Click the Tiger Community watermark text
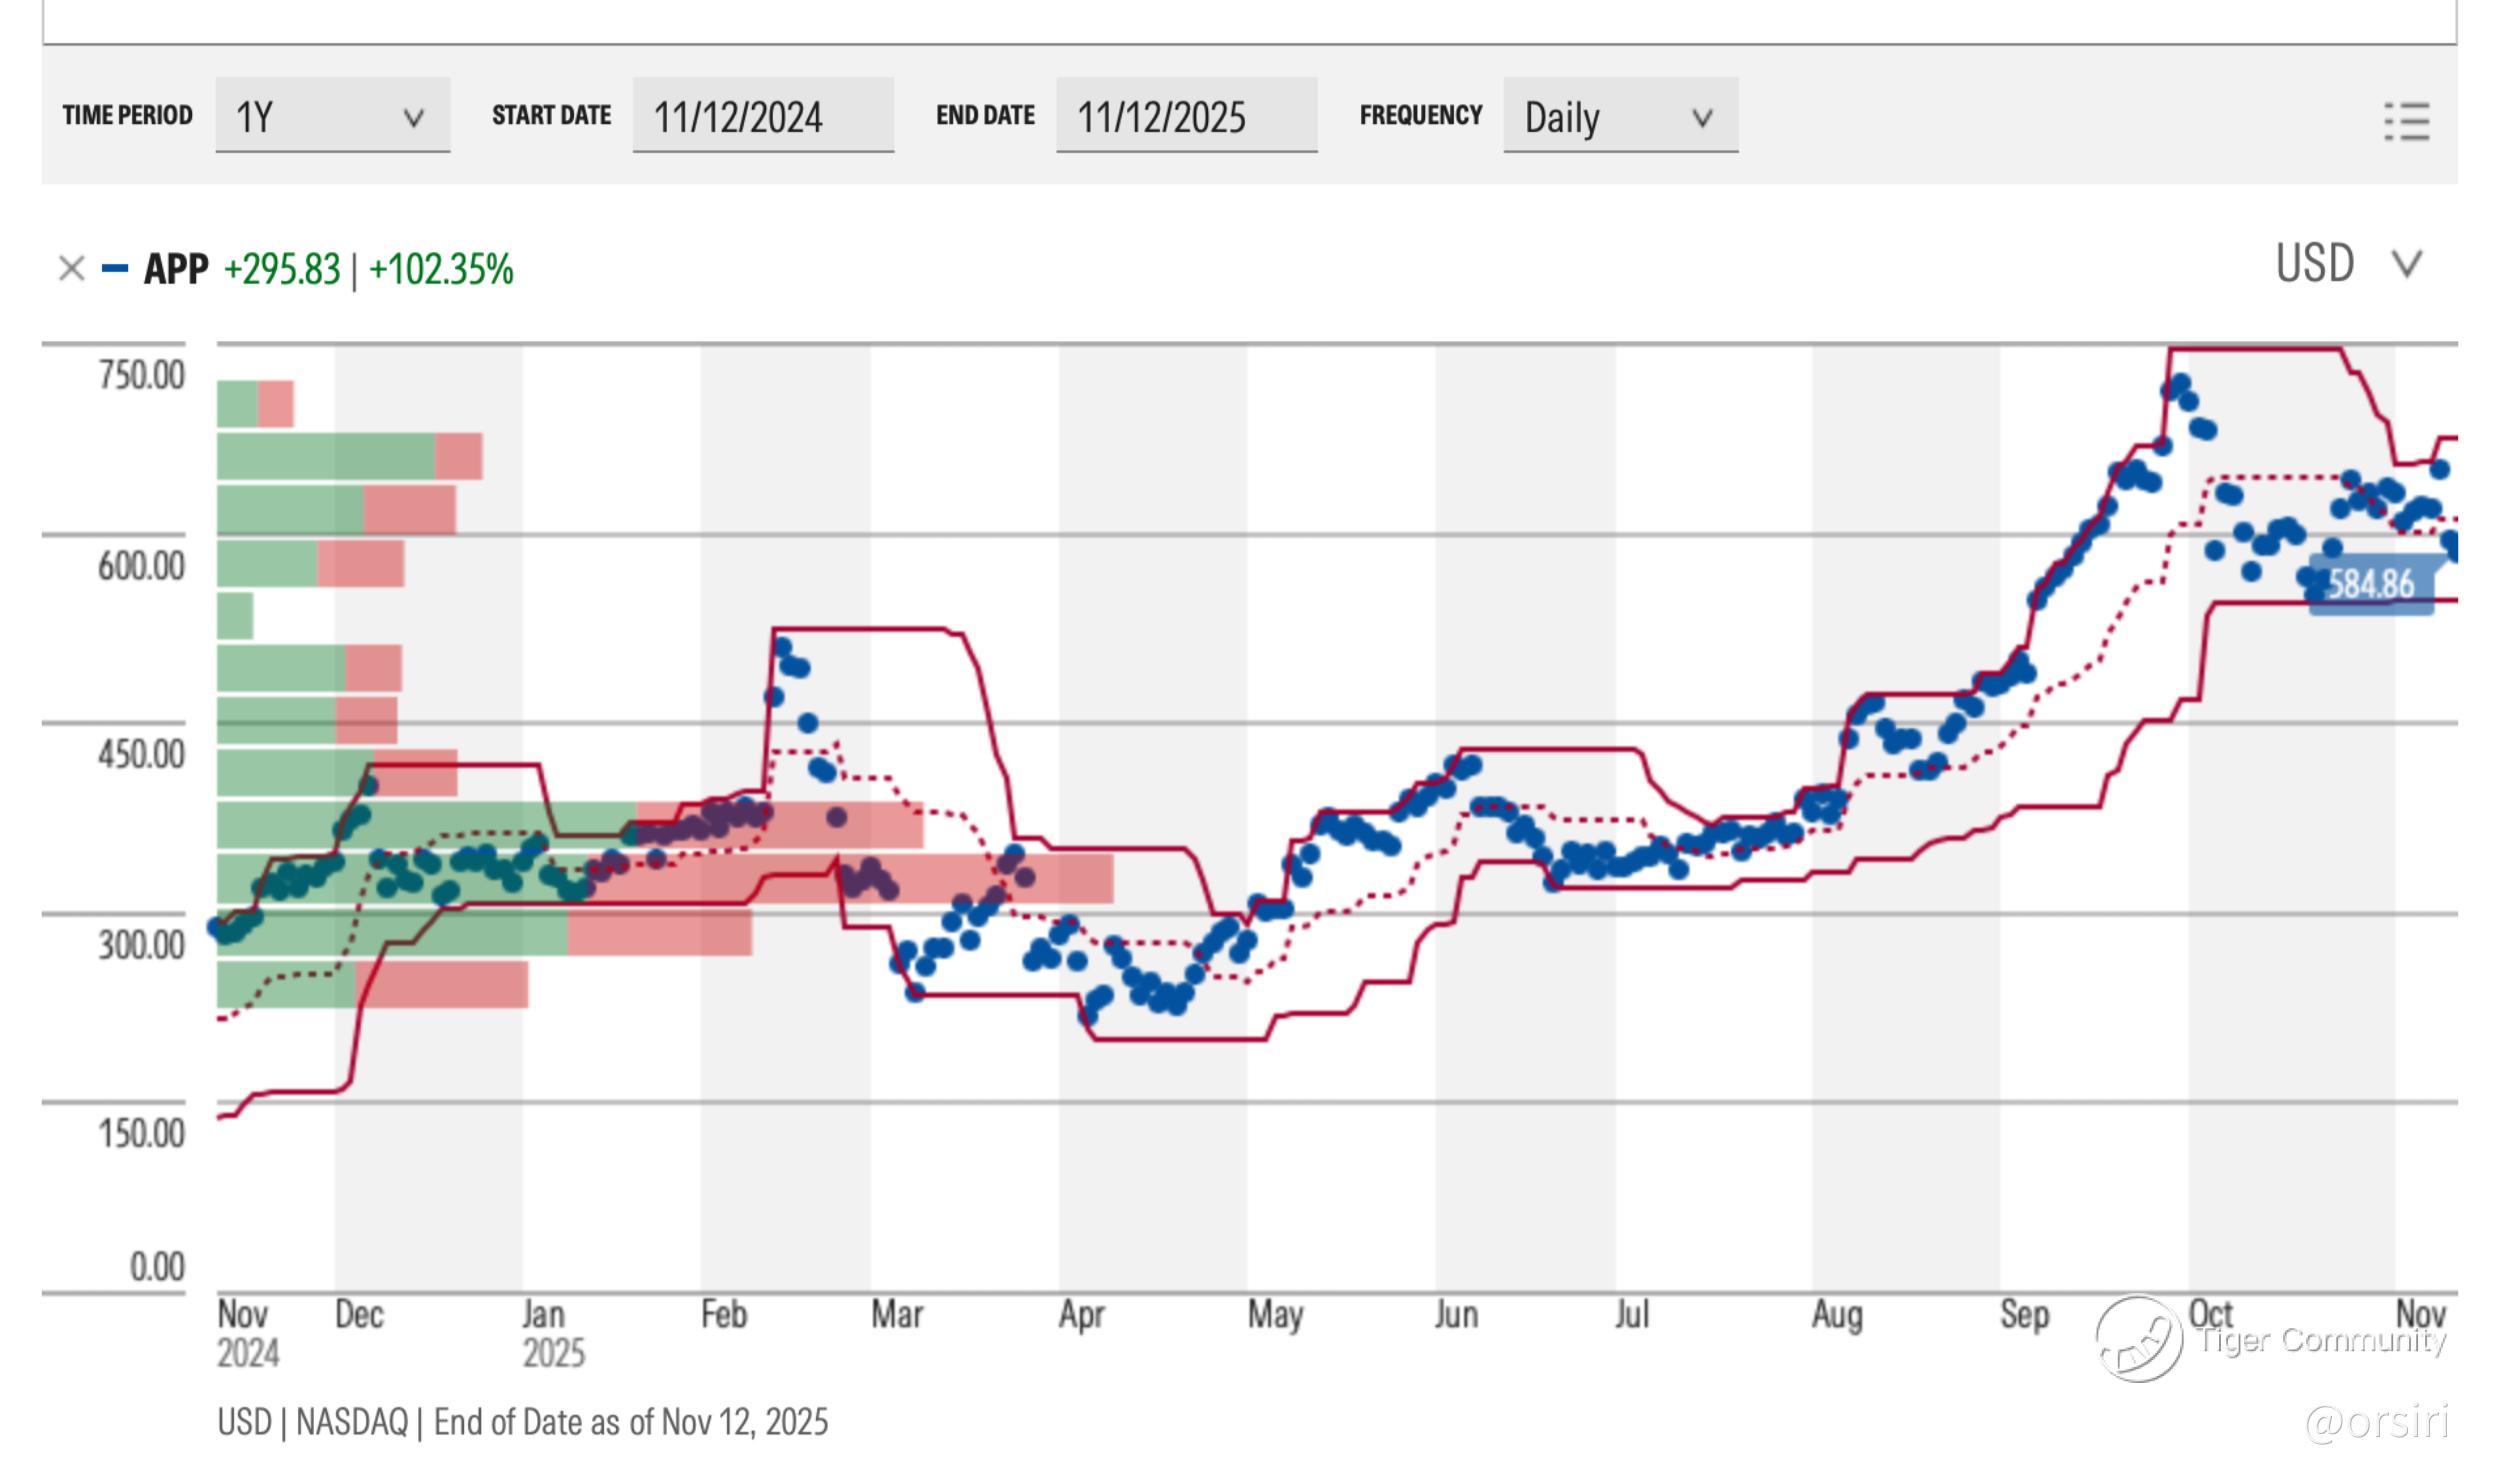The height and width of the screenshot is (1479, 2500). [x=2322, y=1339]
